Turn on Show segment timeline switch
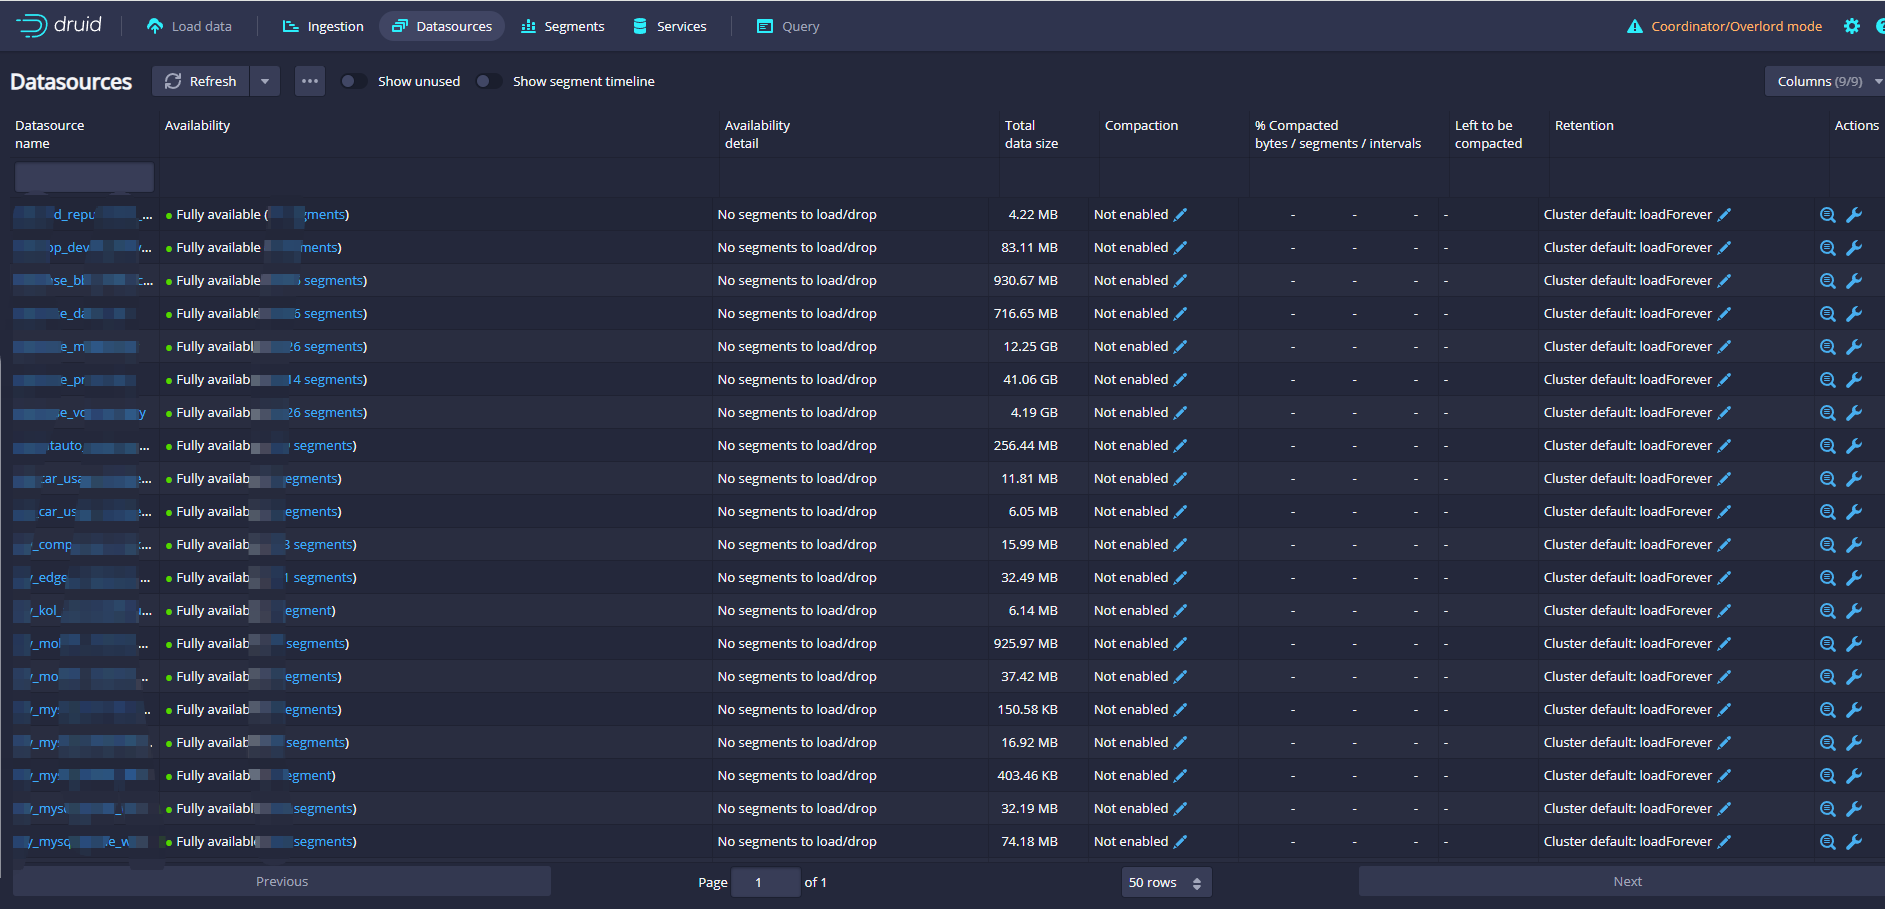The width and height of the screenshot is (1885, 909). coord(488,82)
